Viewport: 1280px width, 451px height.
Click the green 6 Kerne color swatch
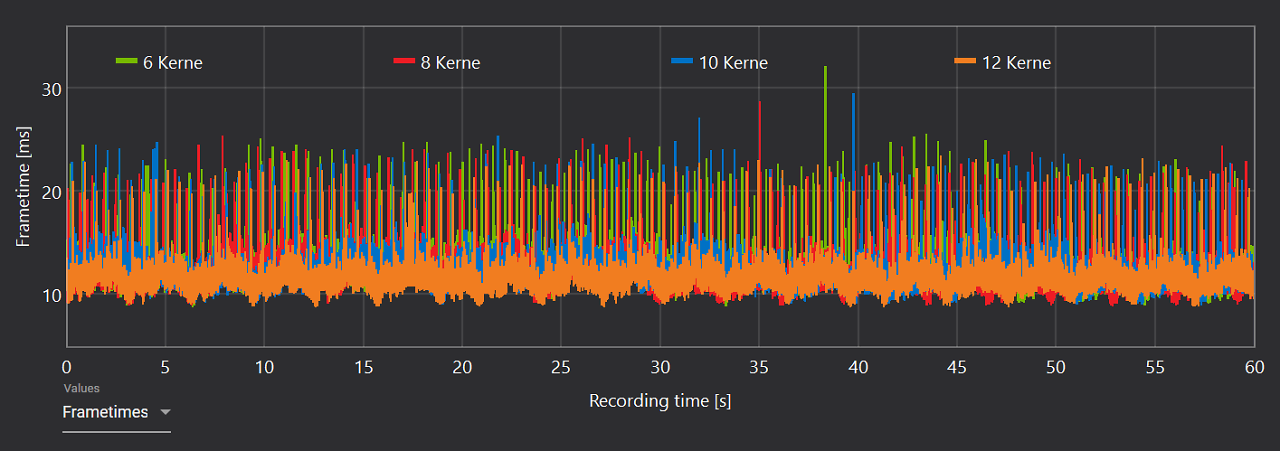(x=126, y=62)
